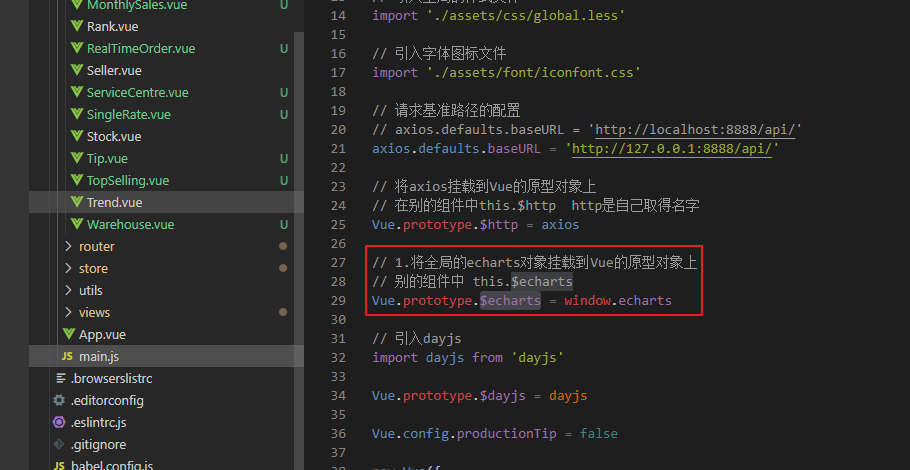This screenshot has height=470, width=910.
Task: Click the false value on line 36
Action: [599, 433]
